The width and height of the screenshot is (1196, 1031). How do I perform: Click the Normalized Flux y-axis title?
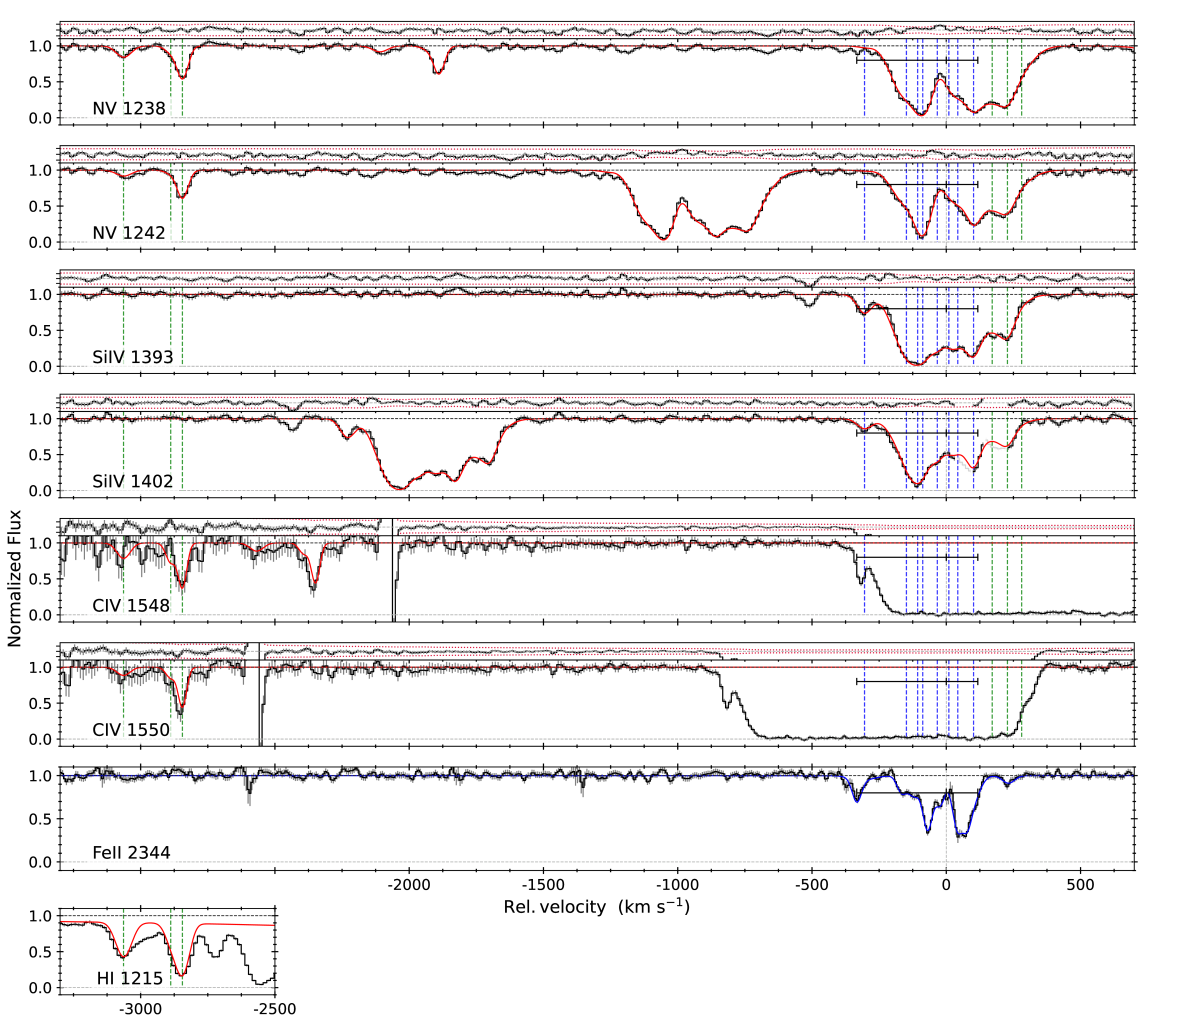pyautogui.click(x=14, y=578)
